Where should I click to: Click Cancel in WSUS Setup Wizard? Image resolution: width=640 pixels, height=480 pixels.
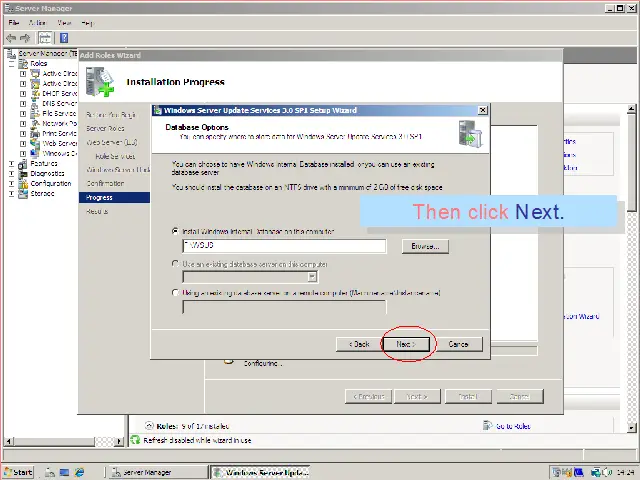[458, 344]
